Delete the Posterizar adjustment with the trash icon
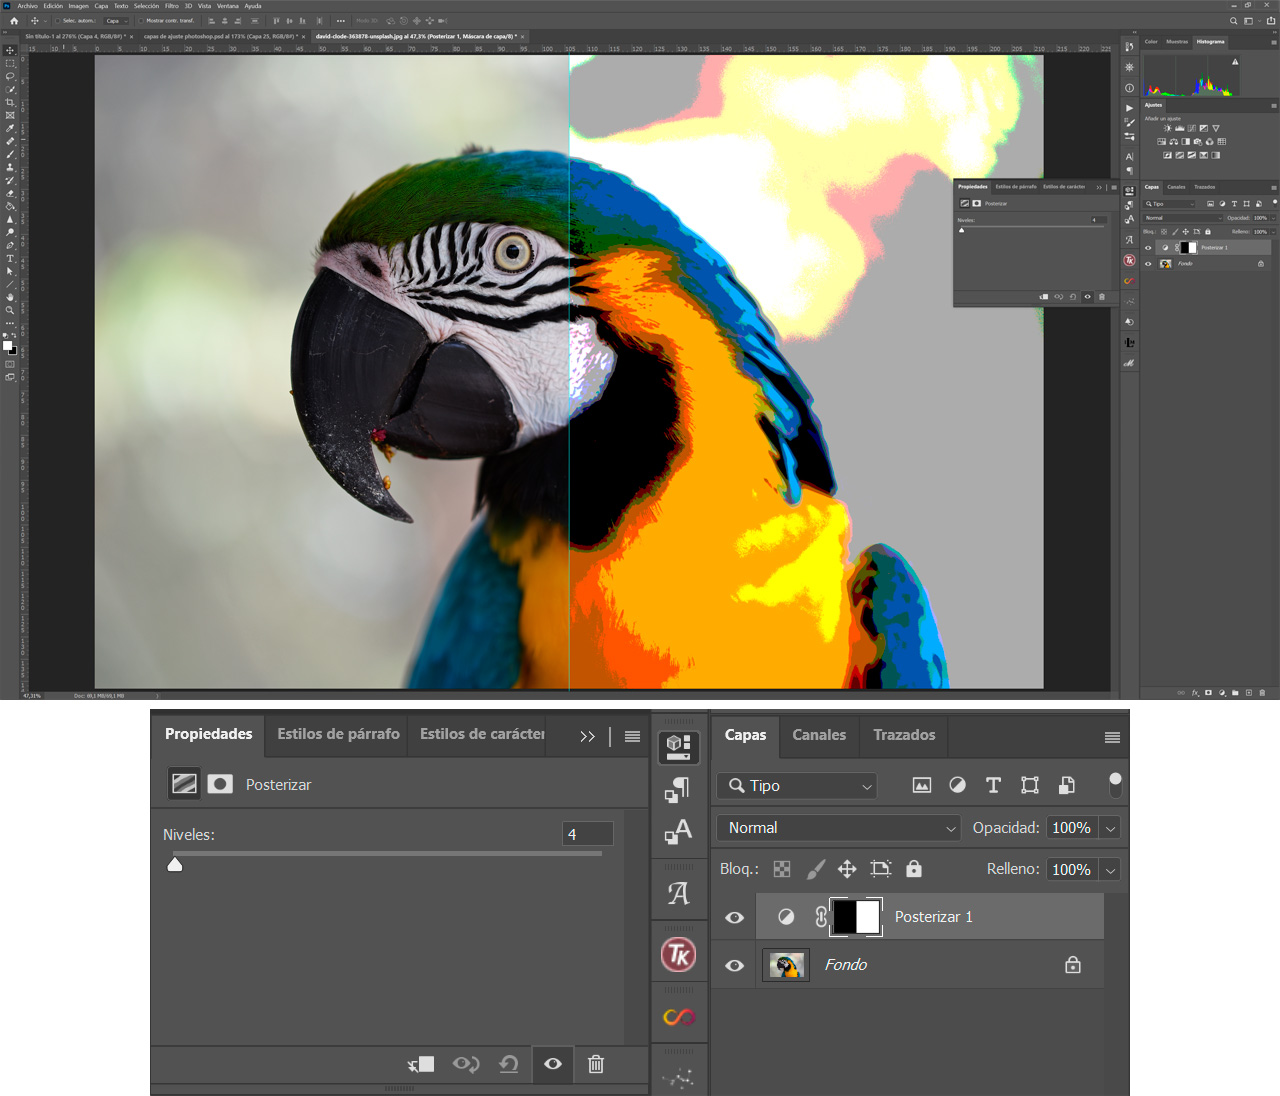This screenshot has width=1280, height=1096. coord(596,1064)
